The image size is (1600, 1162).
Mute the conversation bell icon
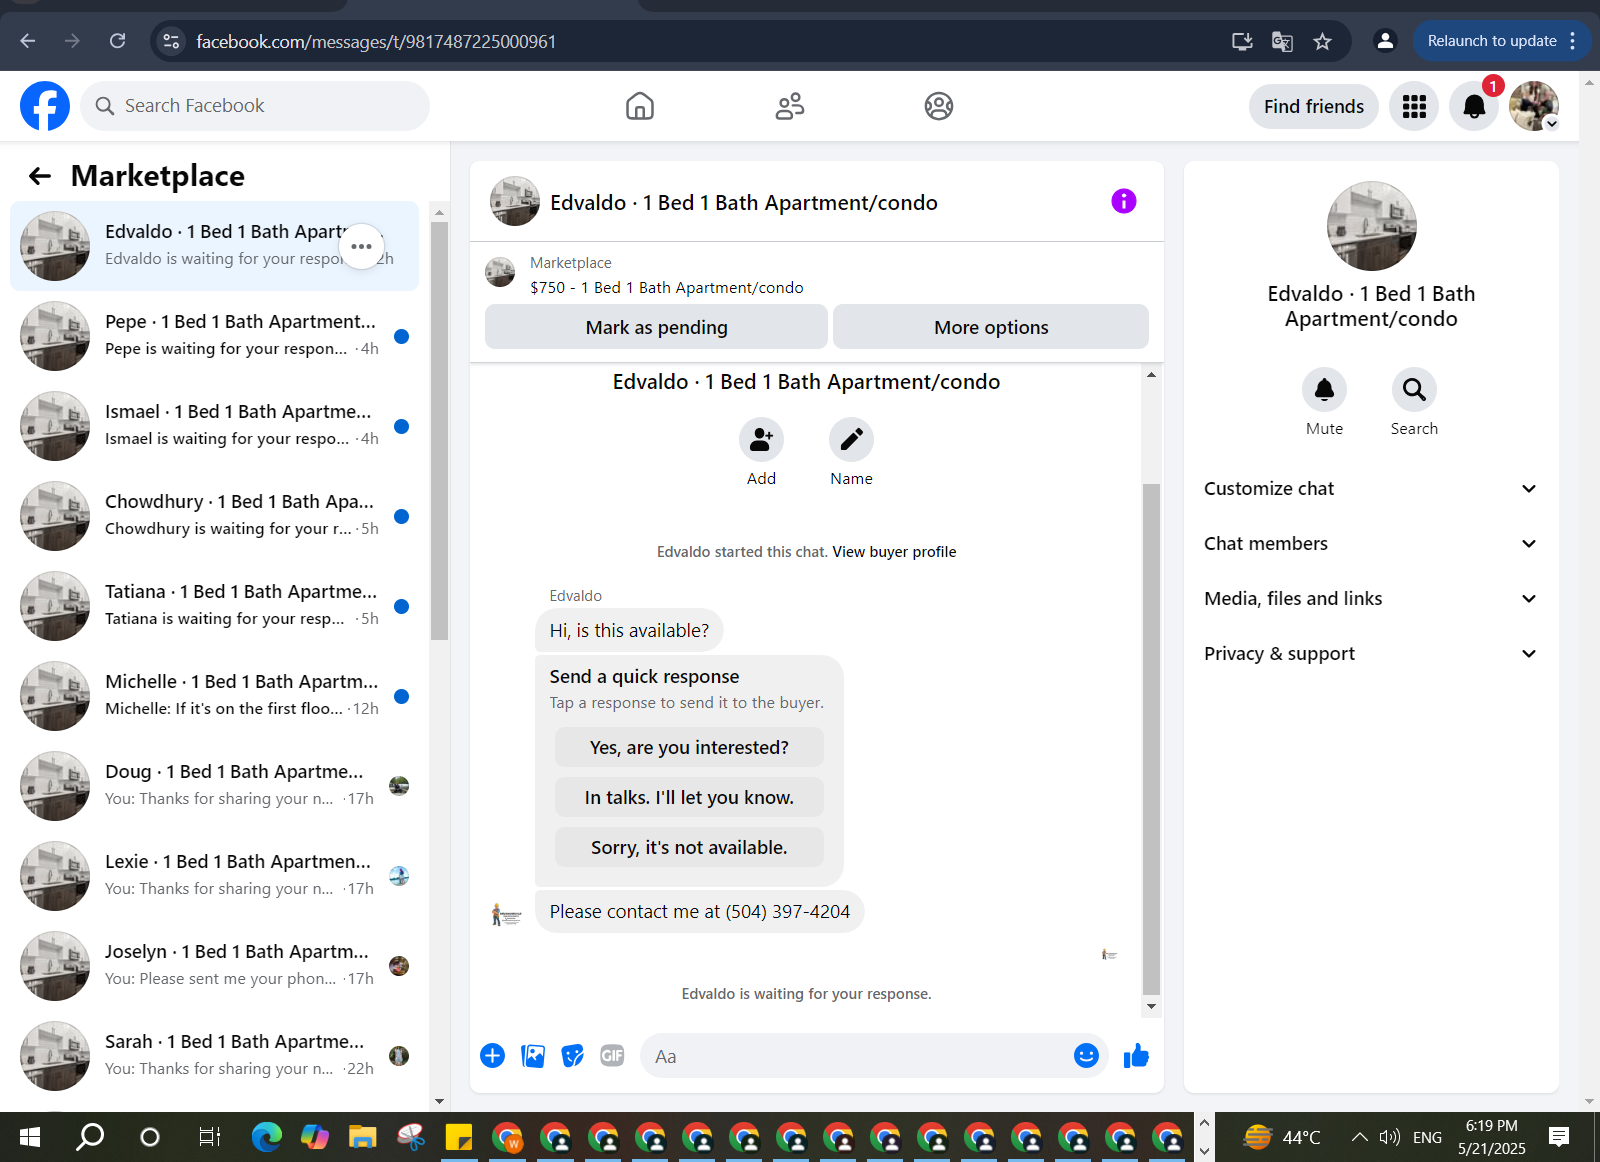[x=1324, y=390]
